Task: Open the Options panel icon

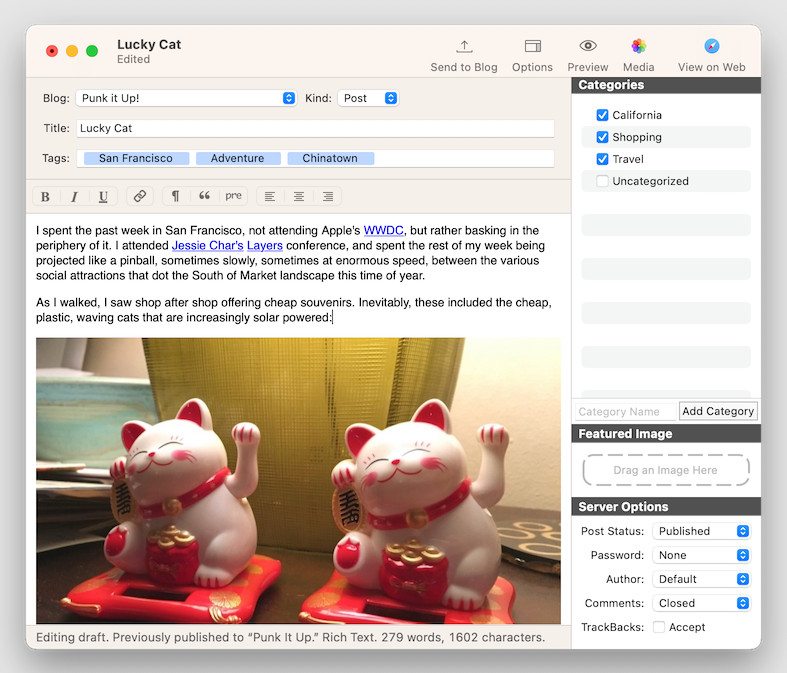Action: point(533,46)
